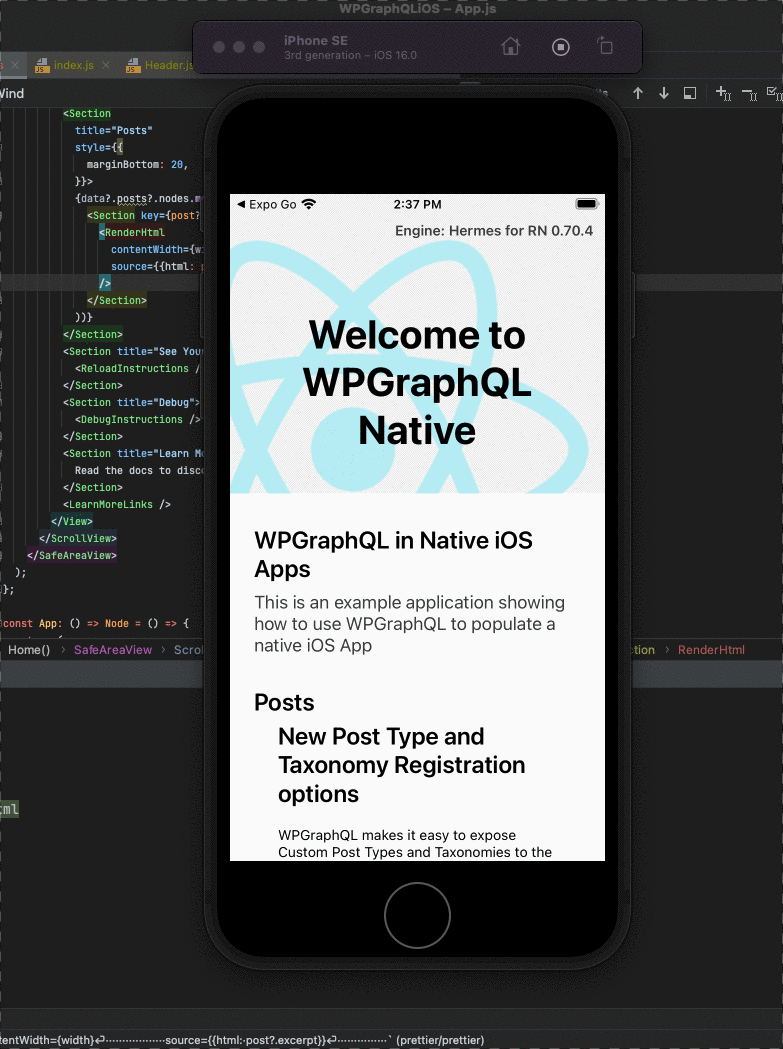Close the index.js editor tab
The image size is (783, 1049).
[106, 65]
